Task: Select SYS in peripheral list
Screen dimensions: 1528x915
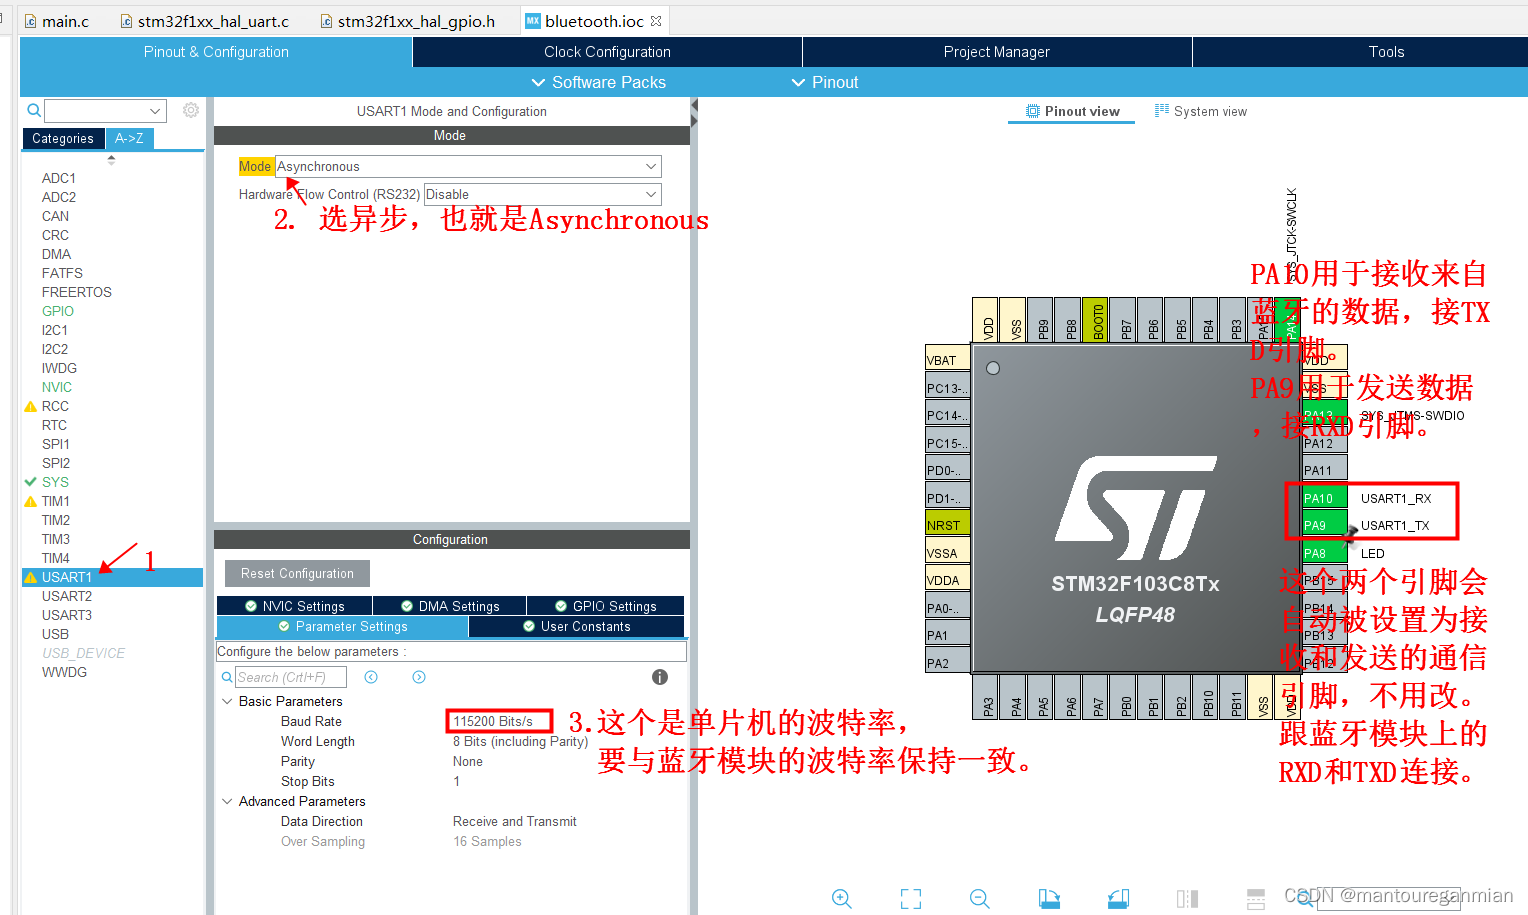Action: coord(55,482)
